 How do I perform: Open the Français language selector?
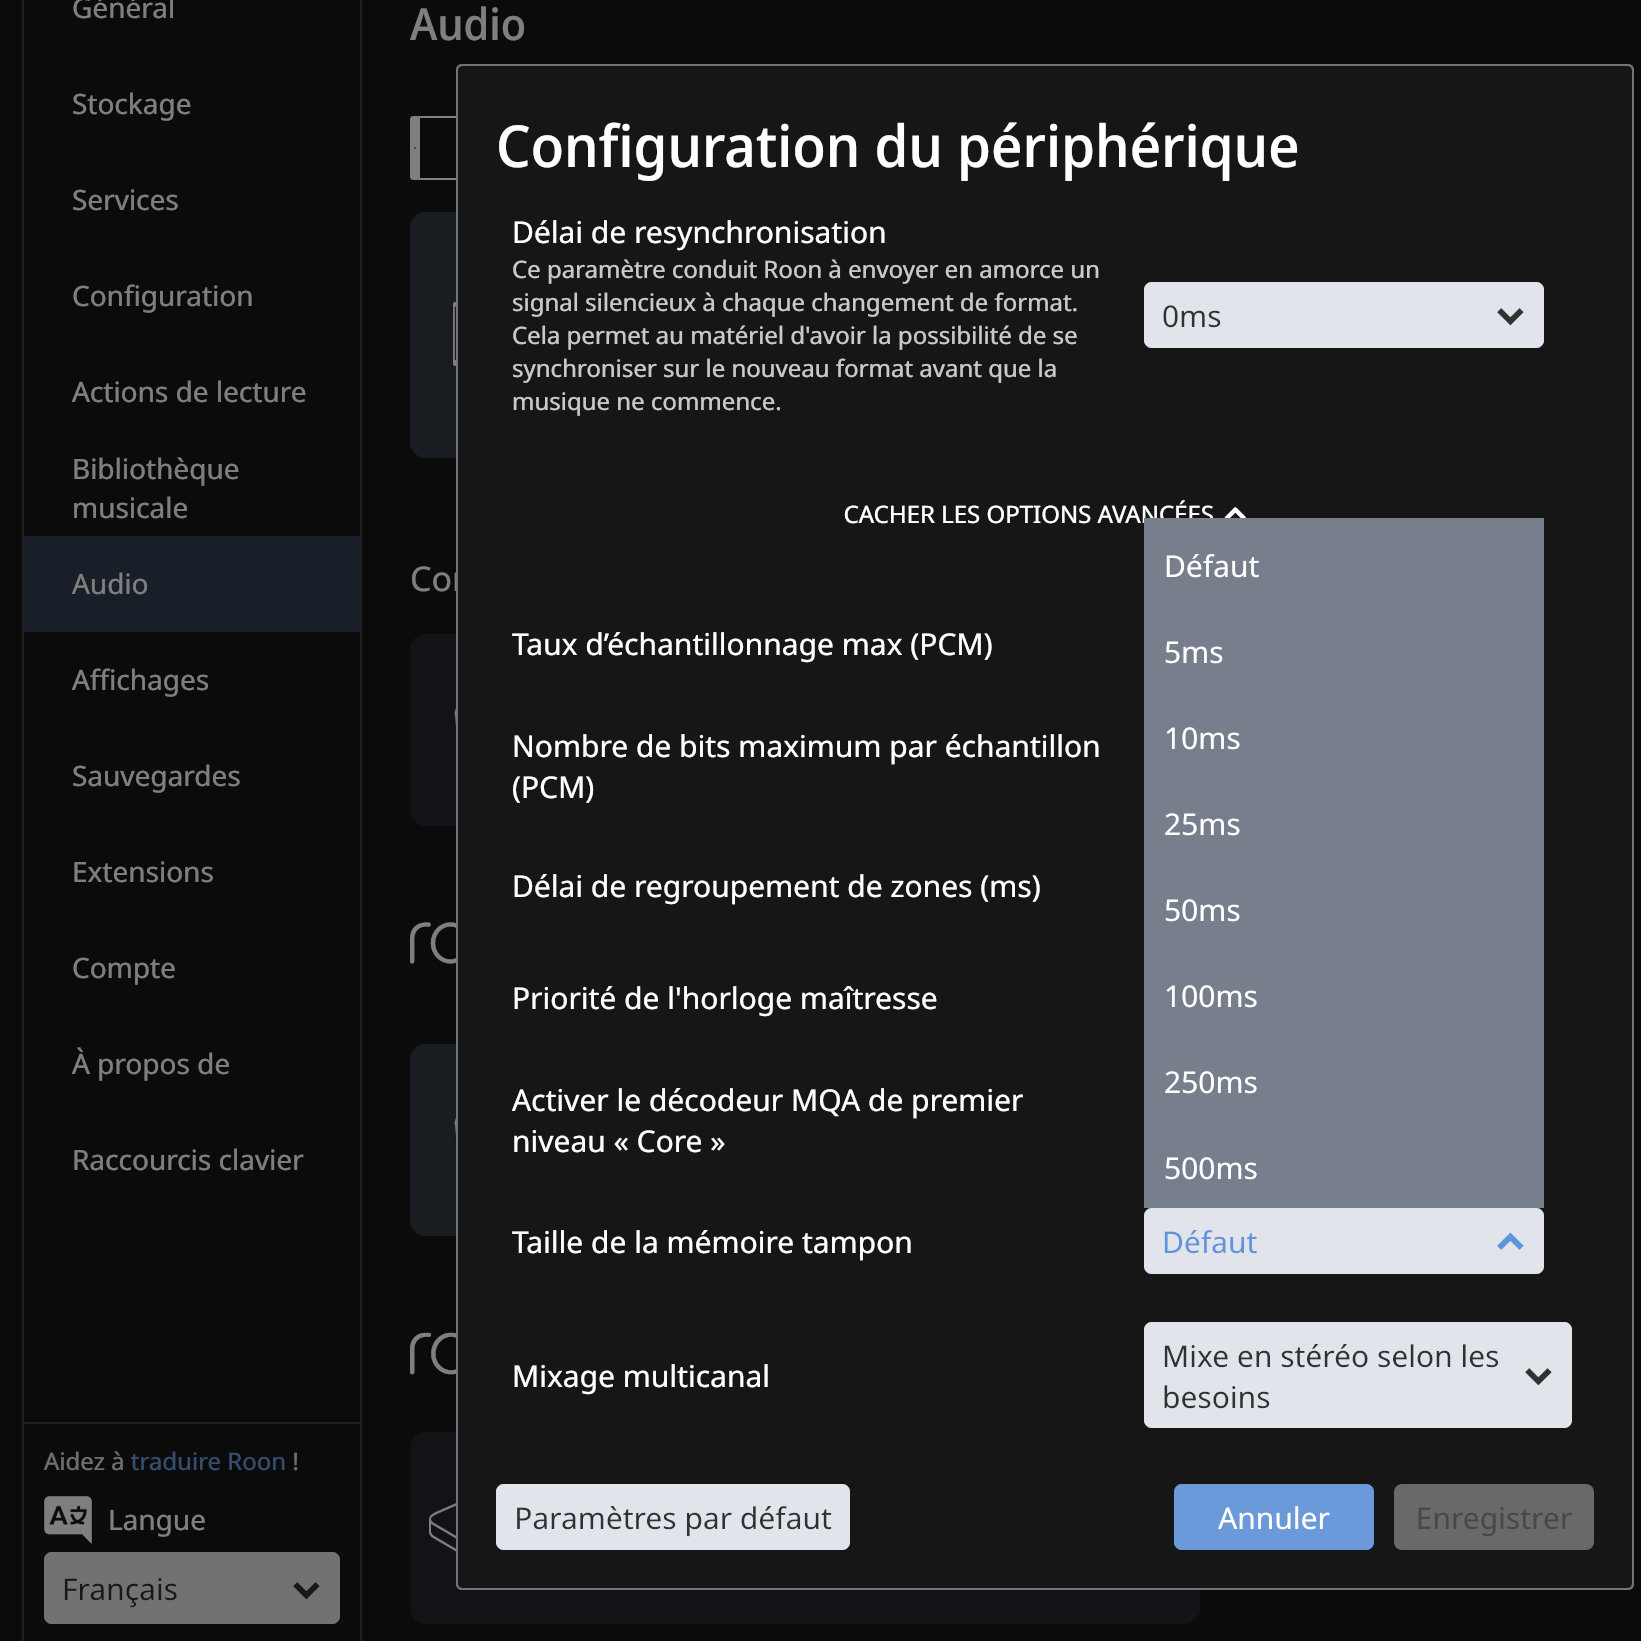click(191, 1589)
